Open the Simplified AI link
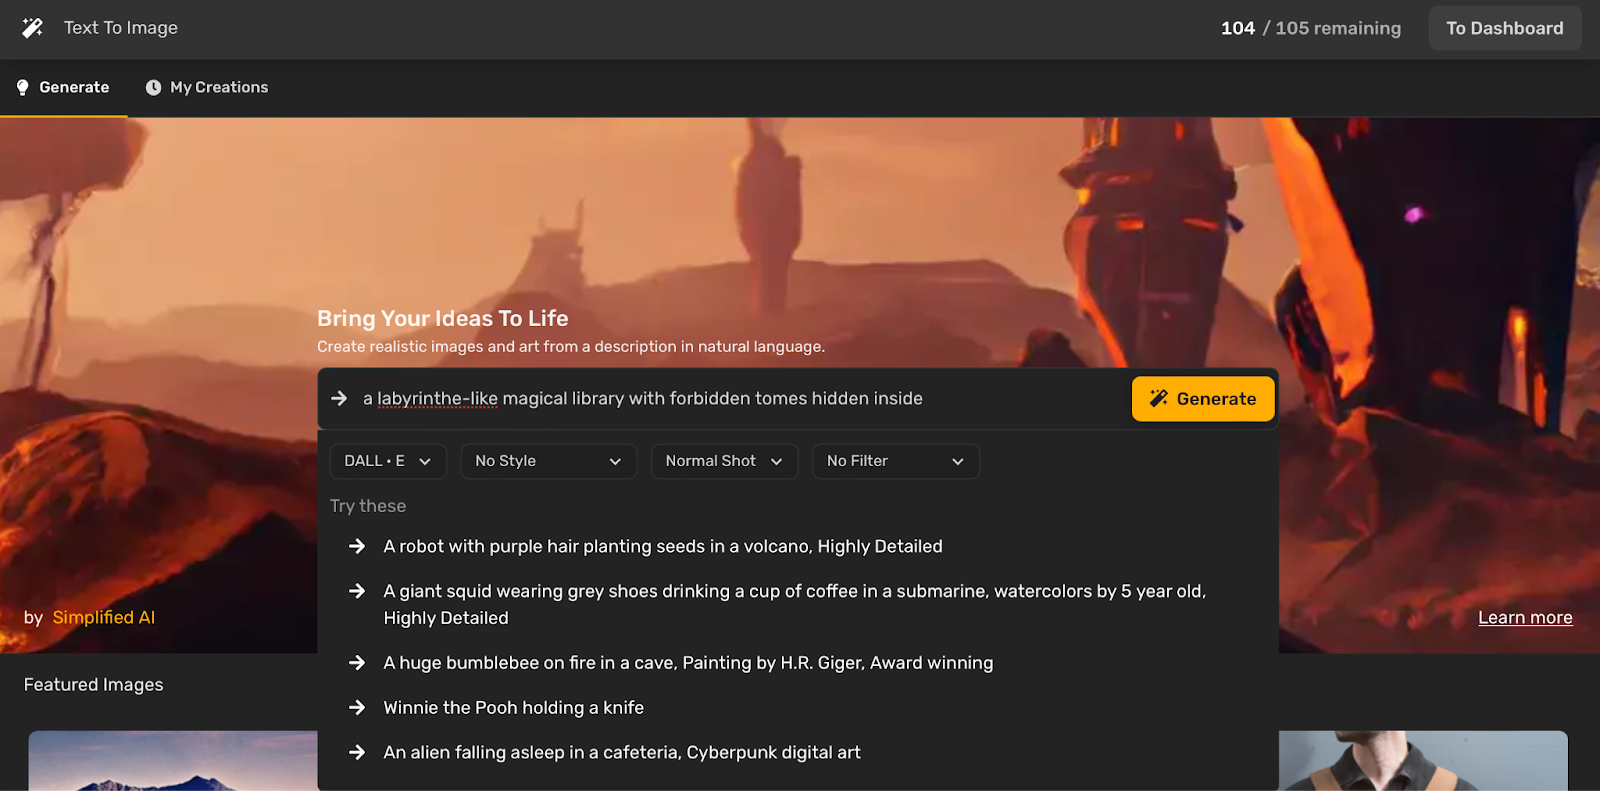Image resolution: width=1600 pixels, height=791 pixels. coord(104,618)
